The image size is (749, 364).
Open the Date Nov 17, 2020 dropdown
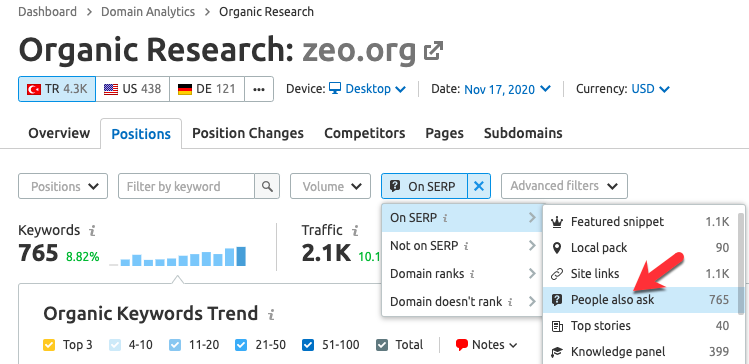pyautogui.click(x=508, y=89)
